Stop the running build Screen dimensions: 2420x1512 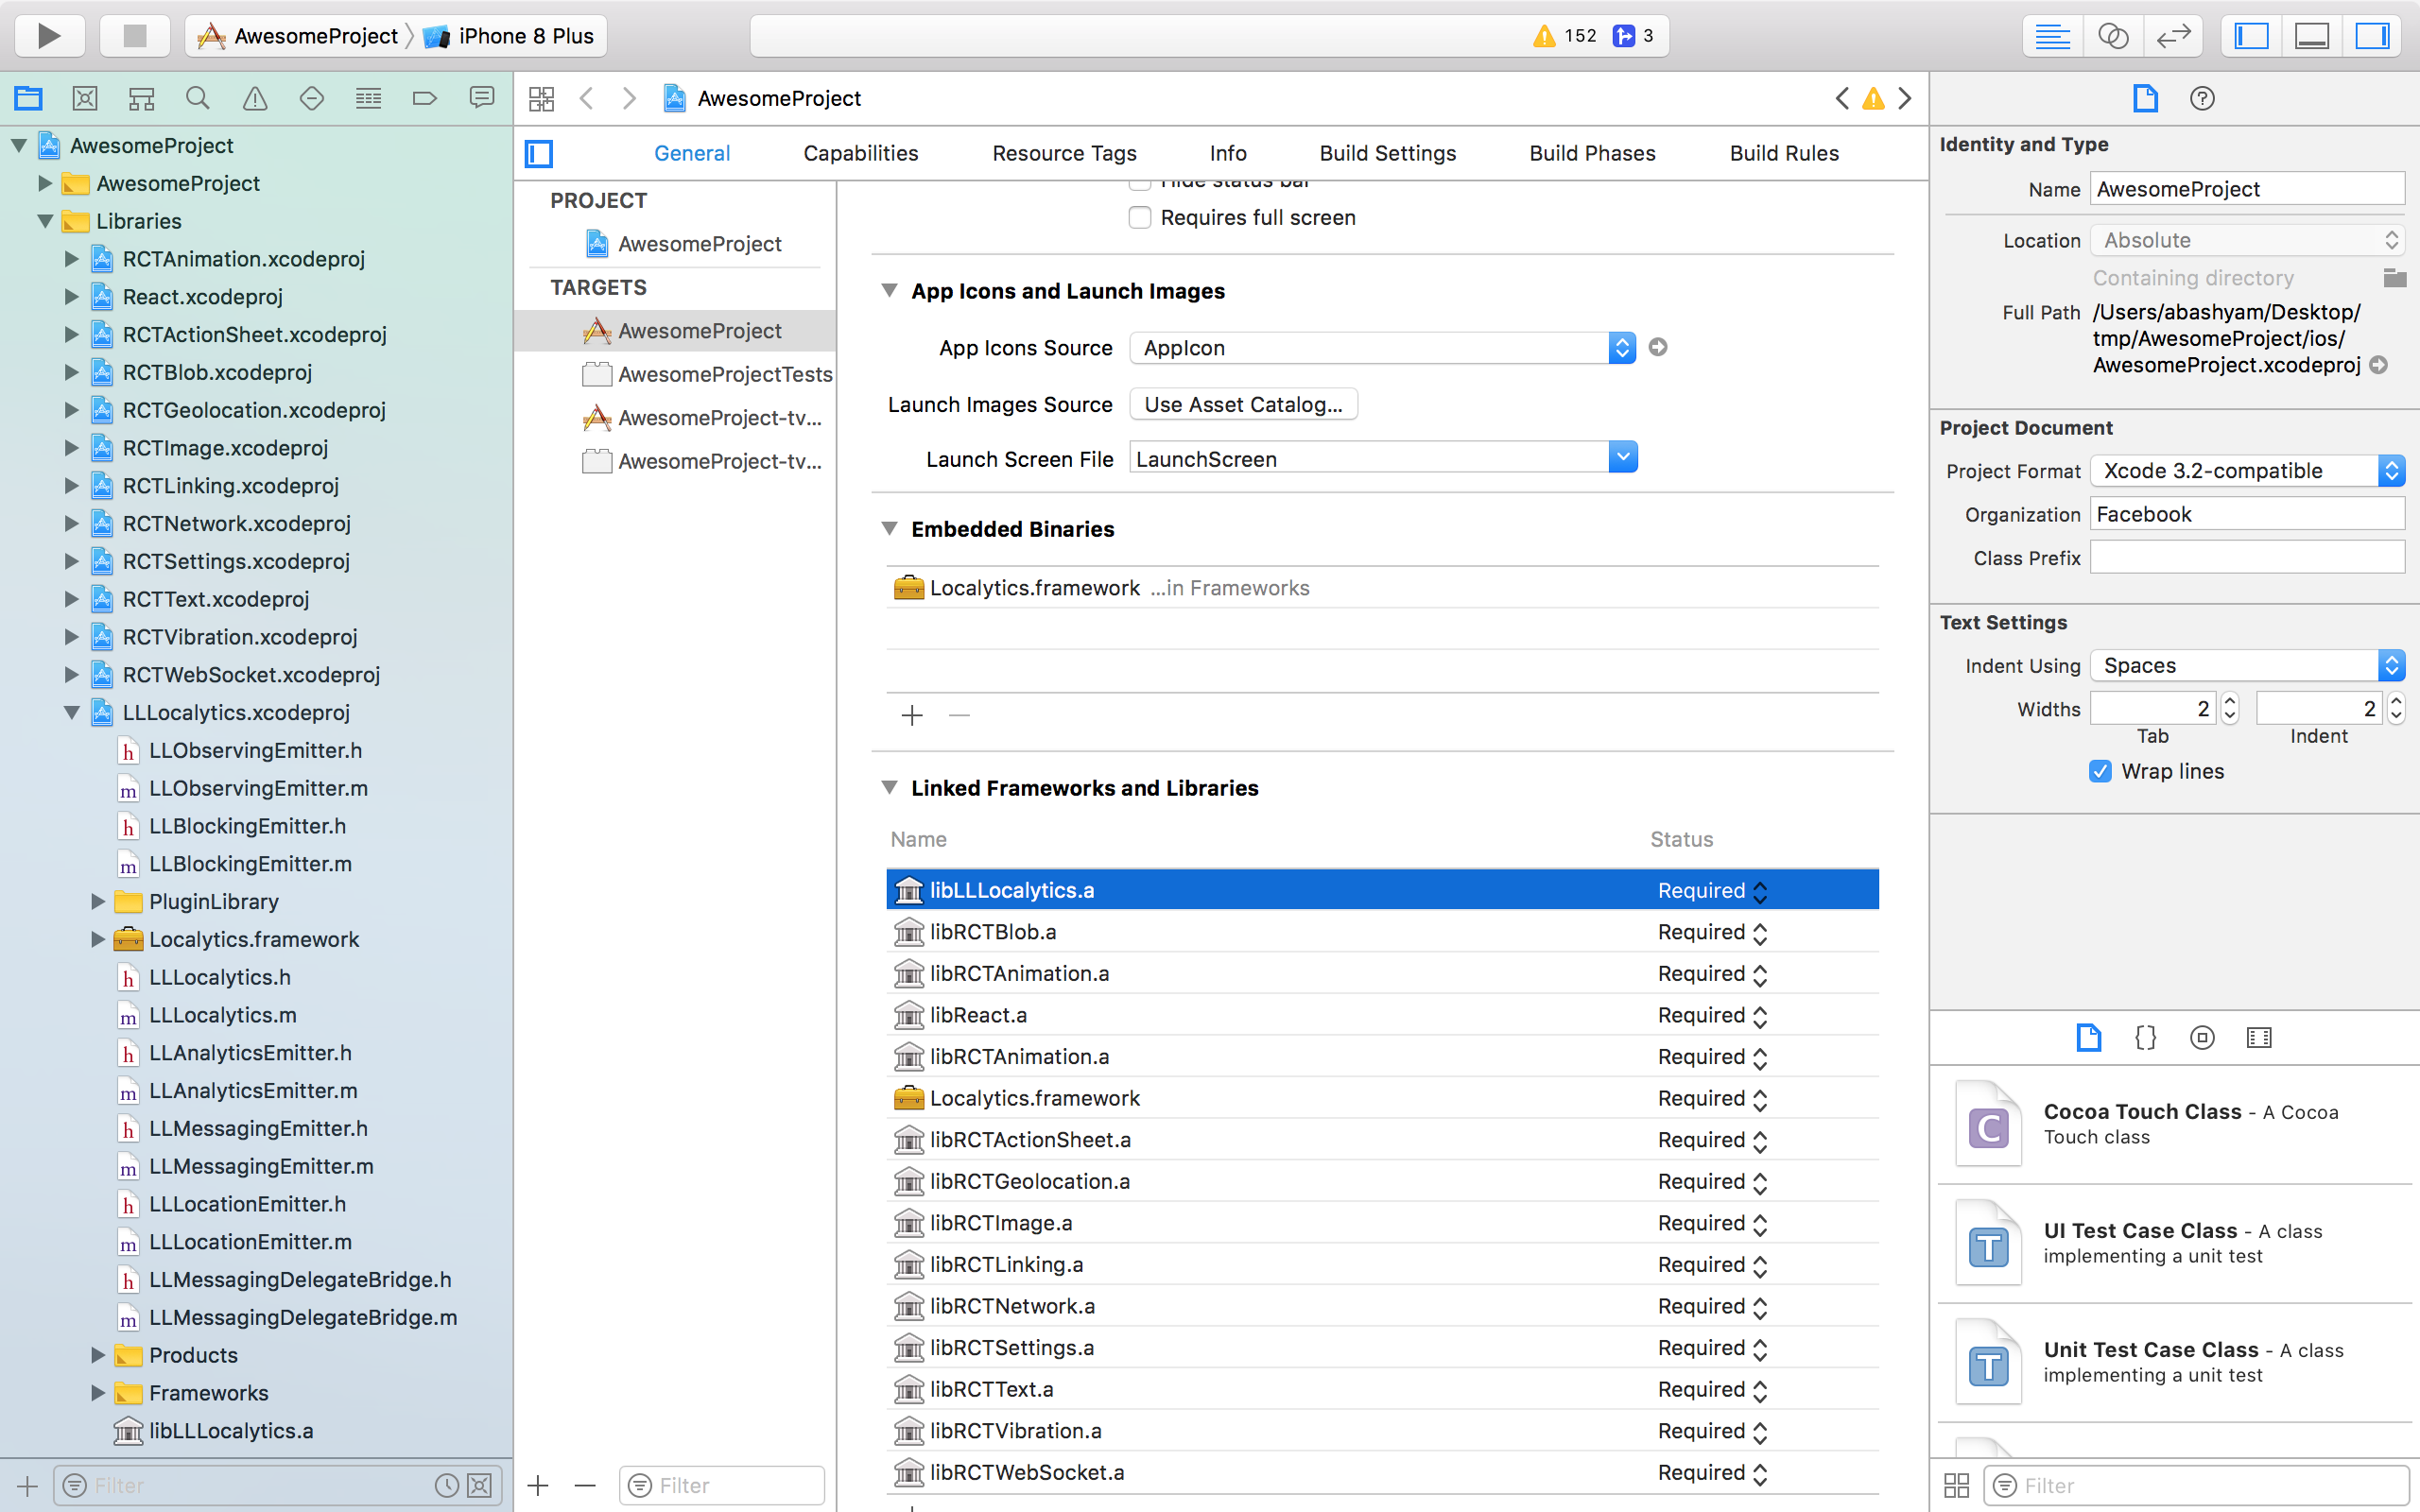coord(134,36)
